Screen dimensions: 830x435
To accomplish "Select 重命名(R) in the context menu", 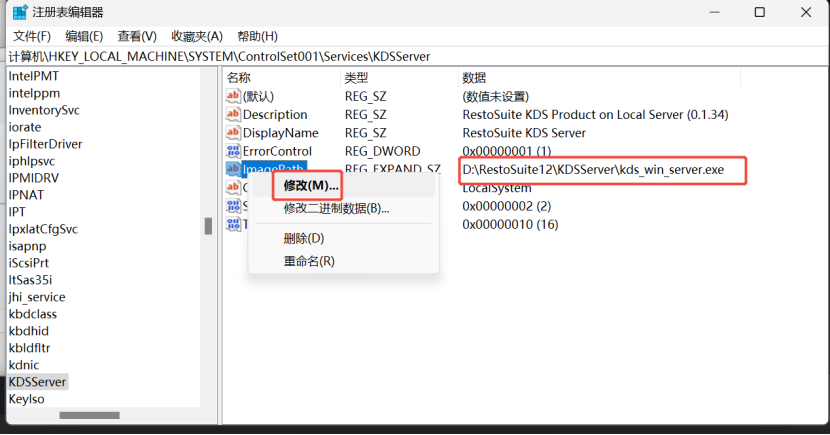I will pyautogui.click(x=309, y=261).
